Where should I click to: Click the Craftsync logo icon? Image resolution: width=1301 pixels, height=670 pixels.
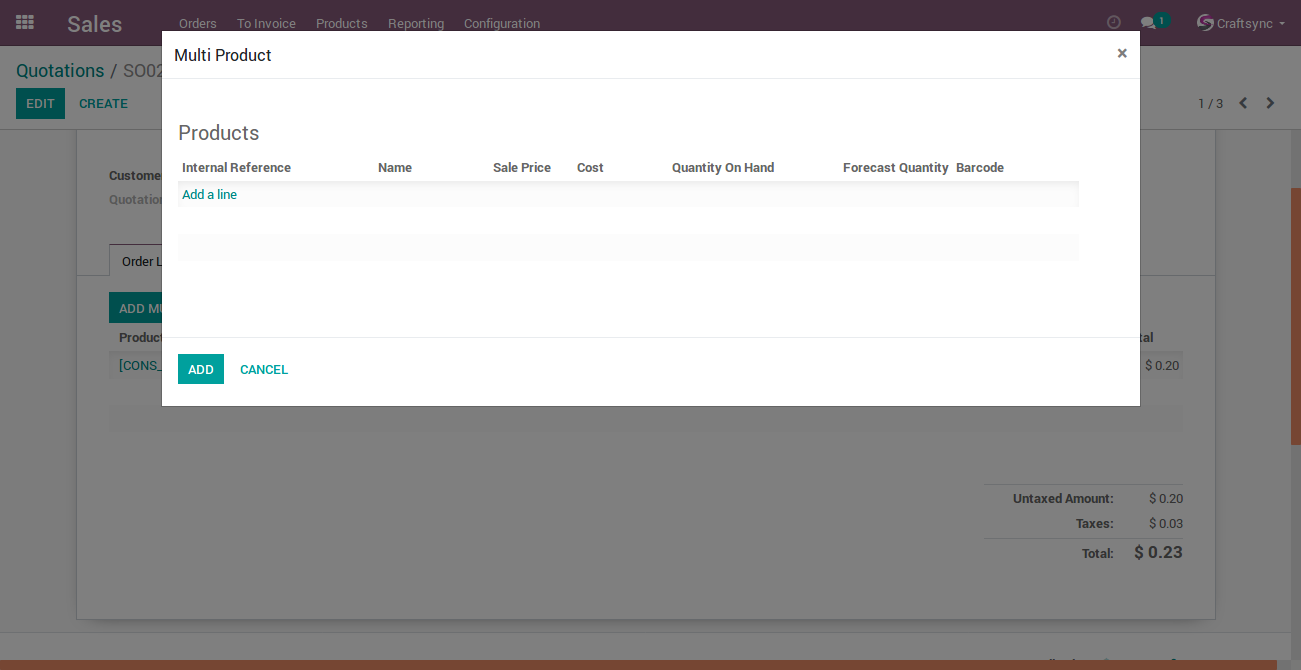click(x=1205, y=22)
